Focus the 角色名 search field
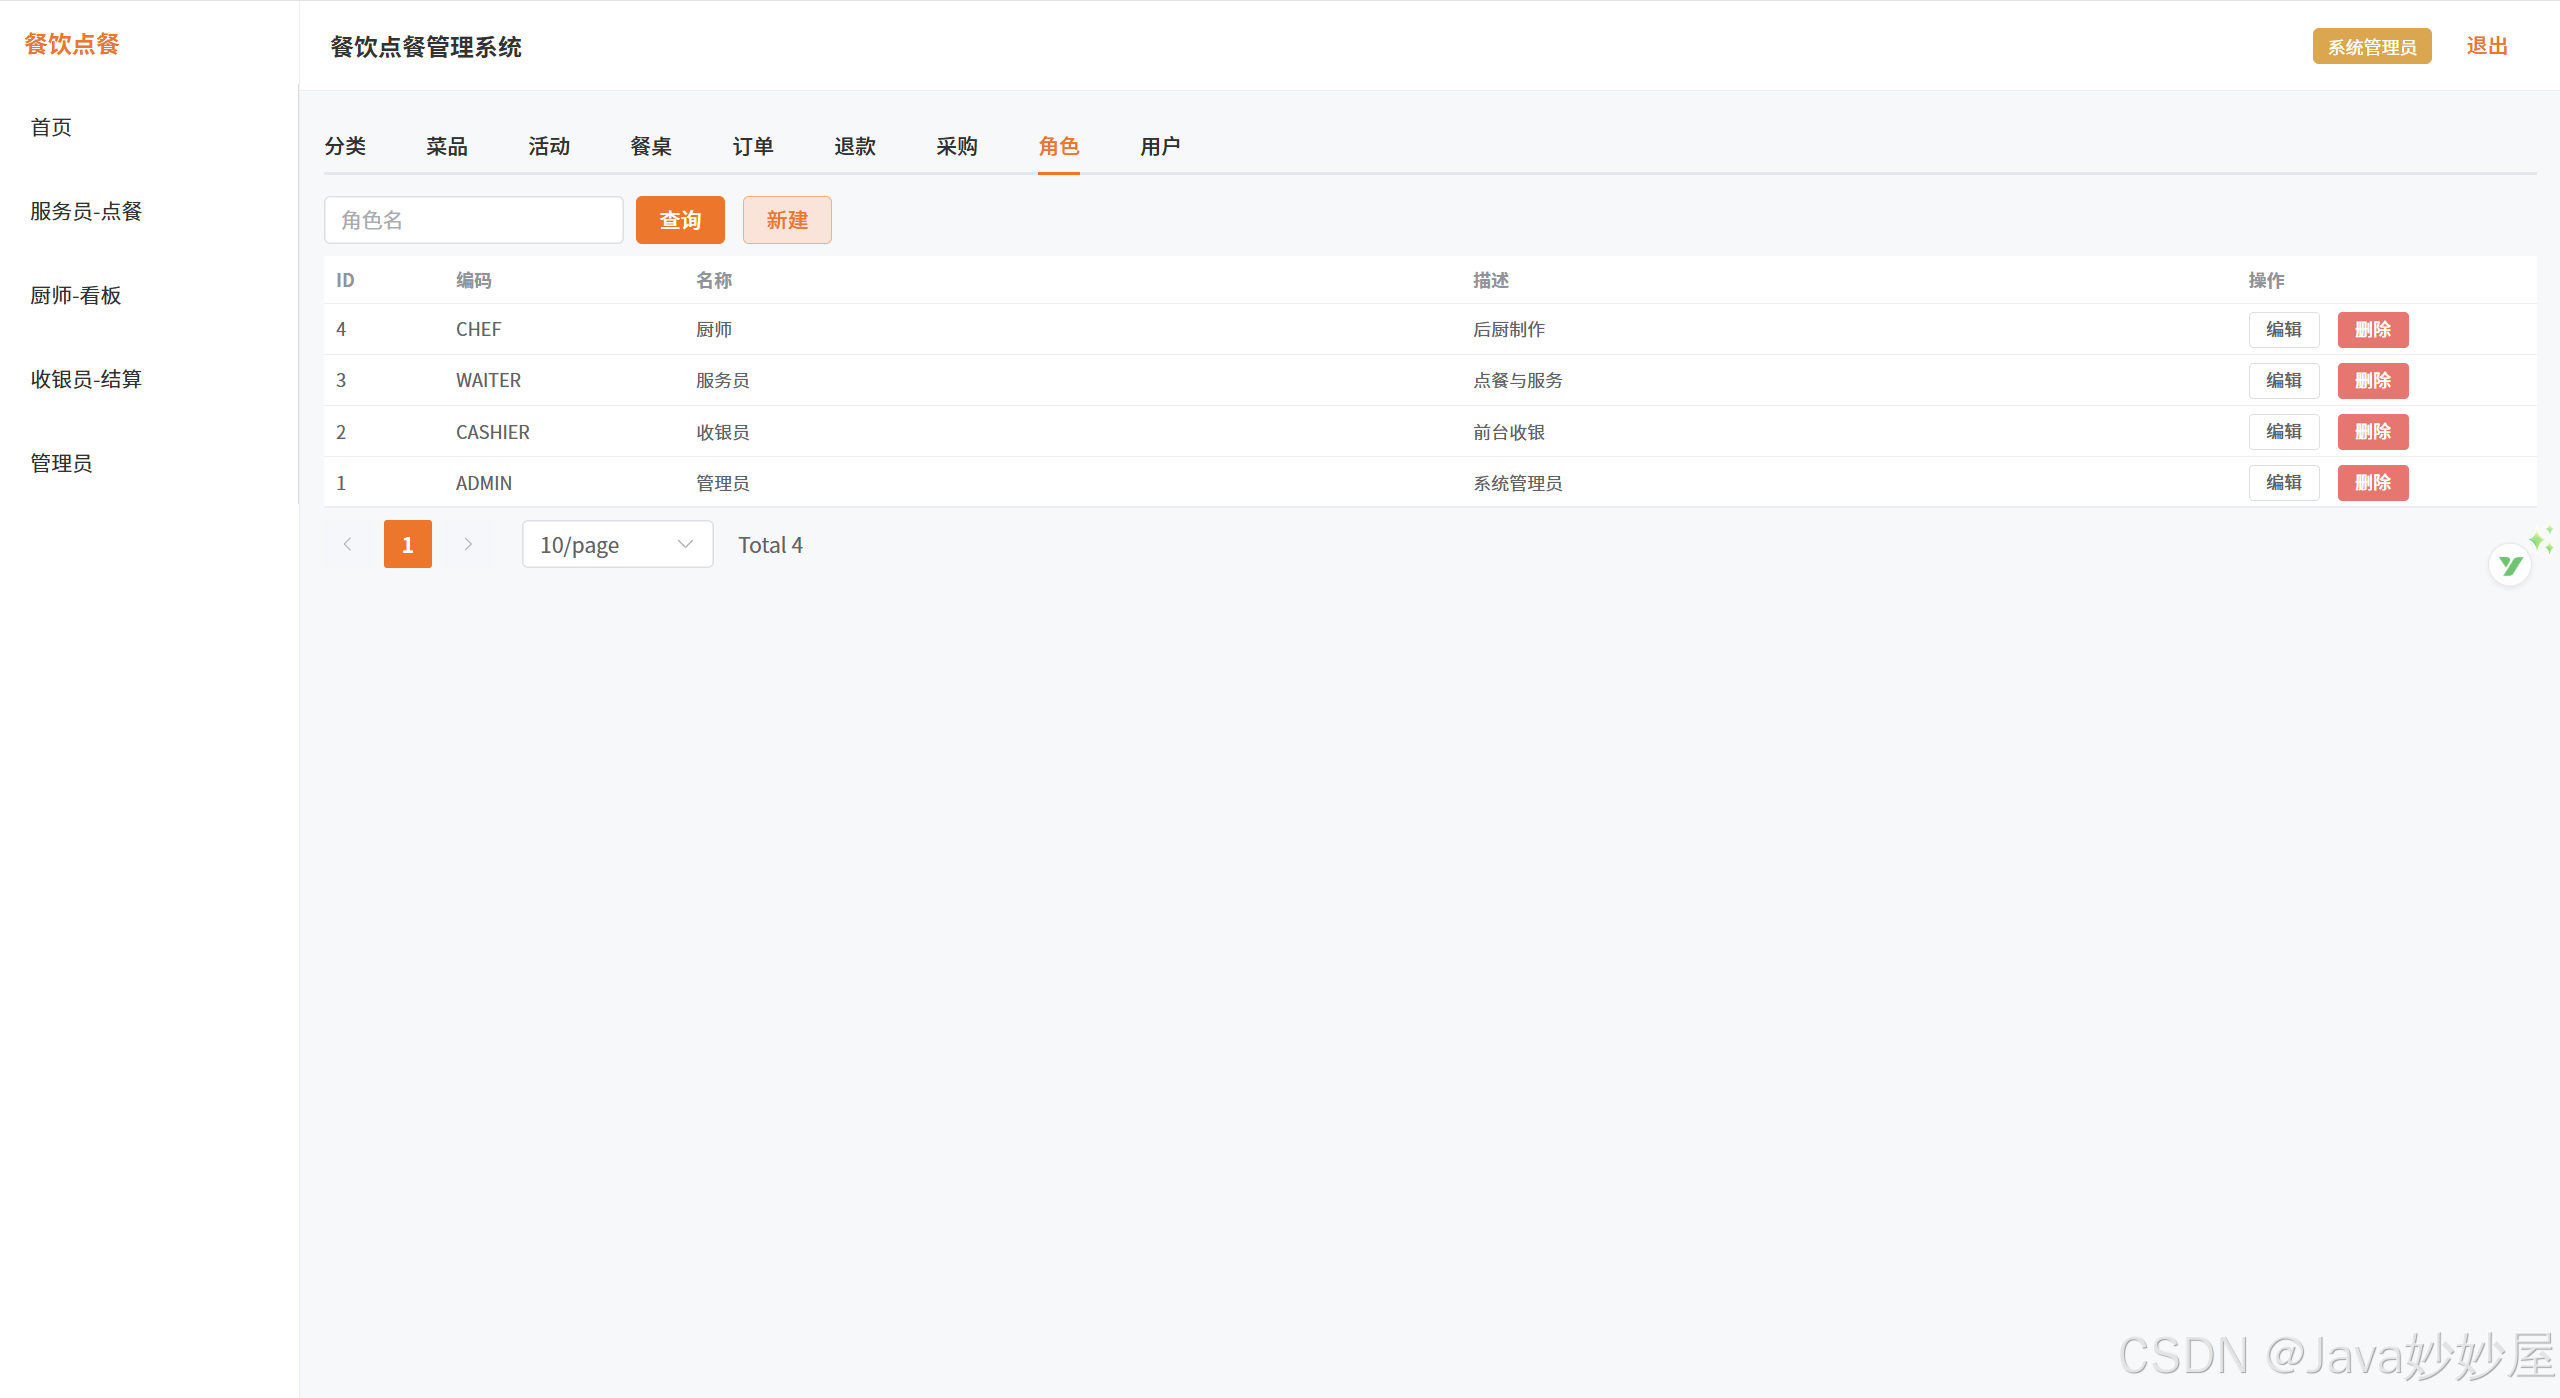The width and height of the screenshot is (2560, 1398). point(473,220)
